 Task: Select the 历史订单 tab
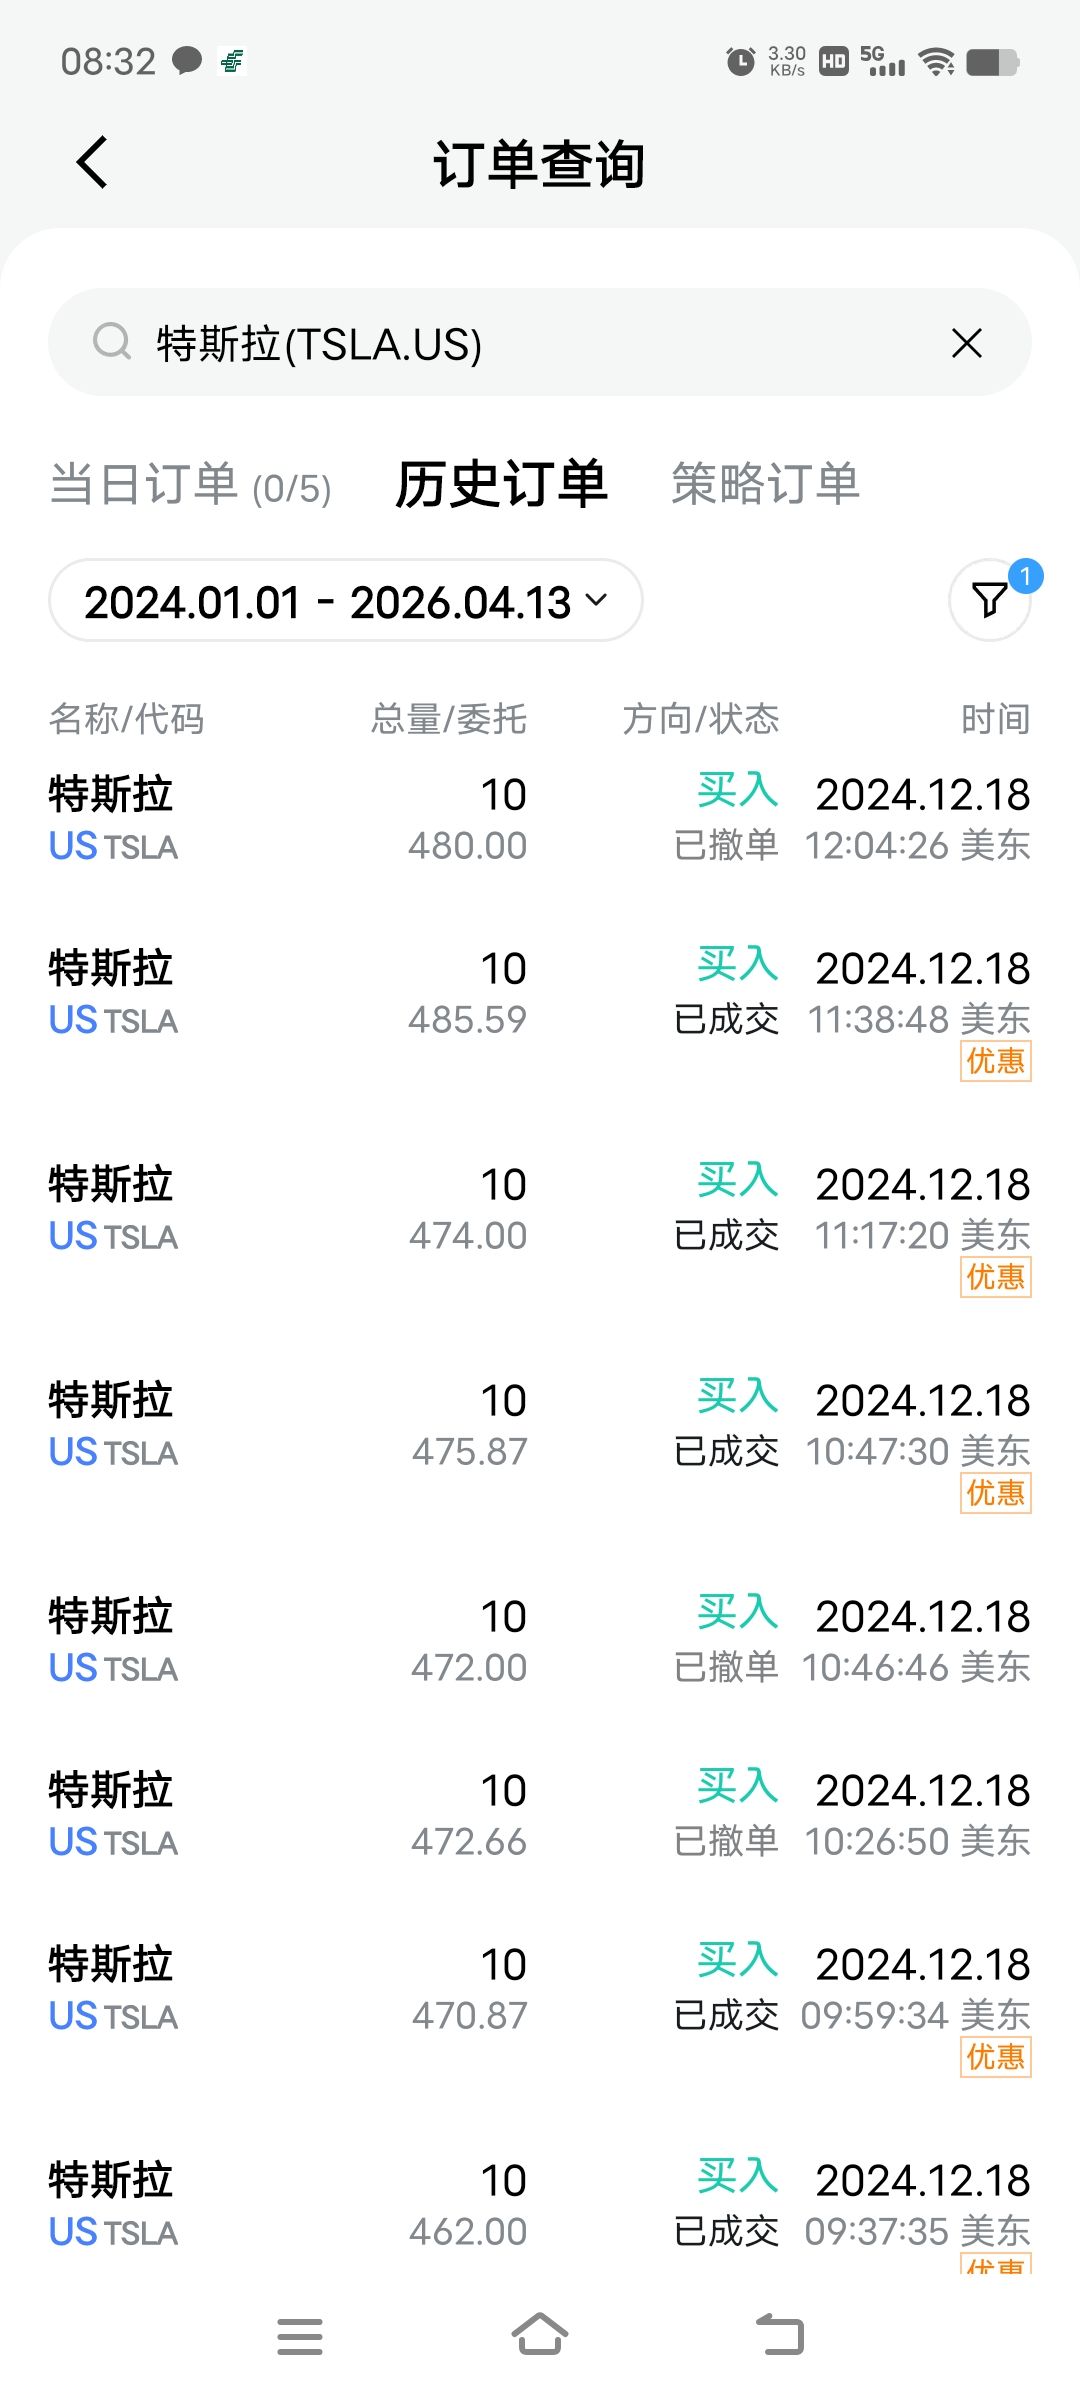(501, 485)
